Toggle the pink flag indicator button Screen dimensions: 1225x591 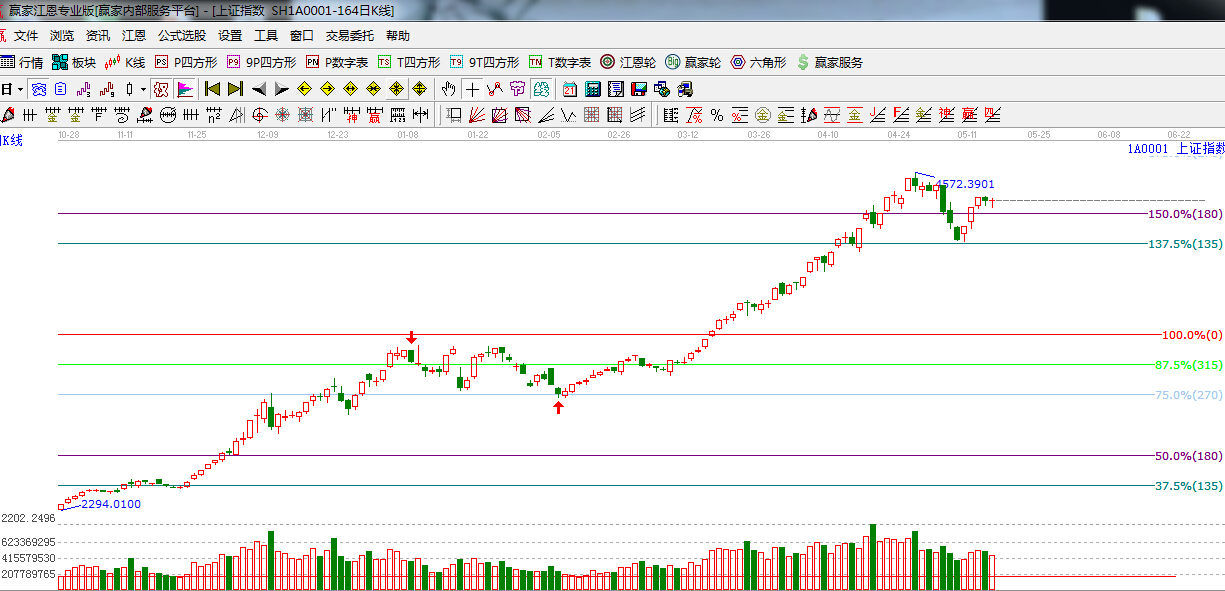click(x=185, y=89)
